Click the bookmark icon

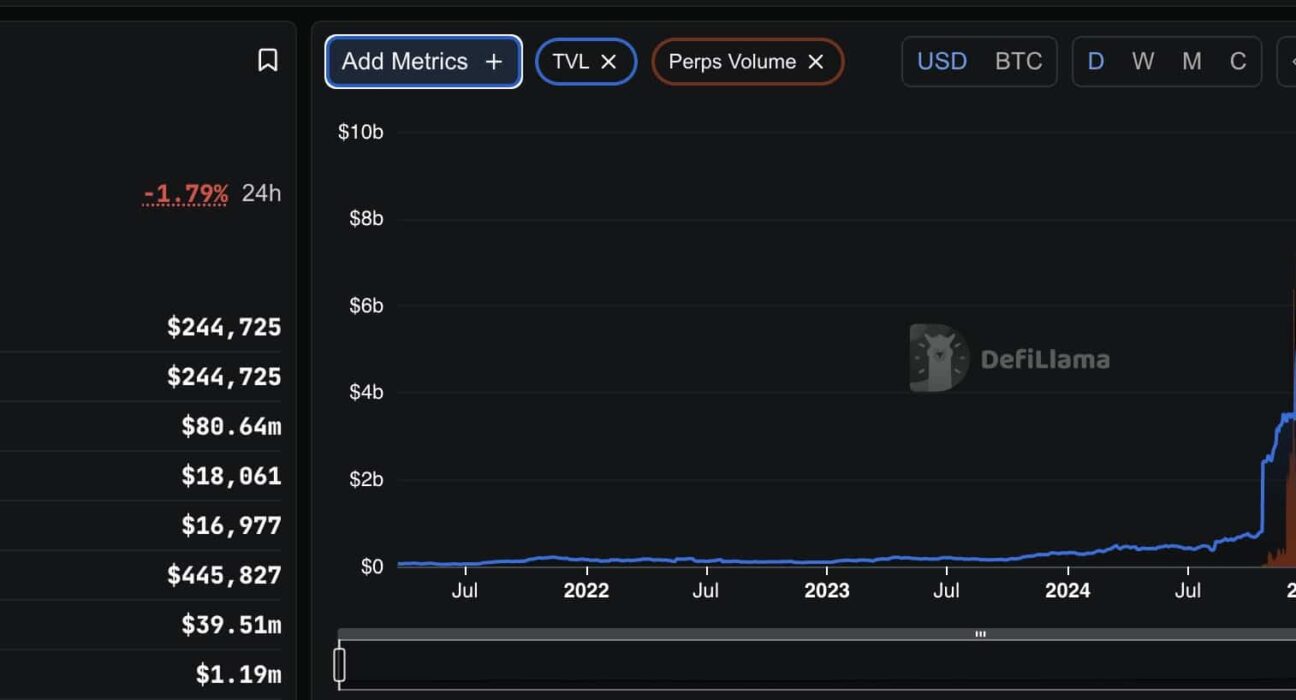pyautogui.click(x=267, y=60)
